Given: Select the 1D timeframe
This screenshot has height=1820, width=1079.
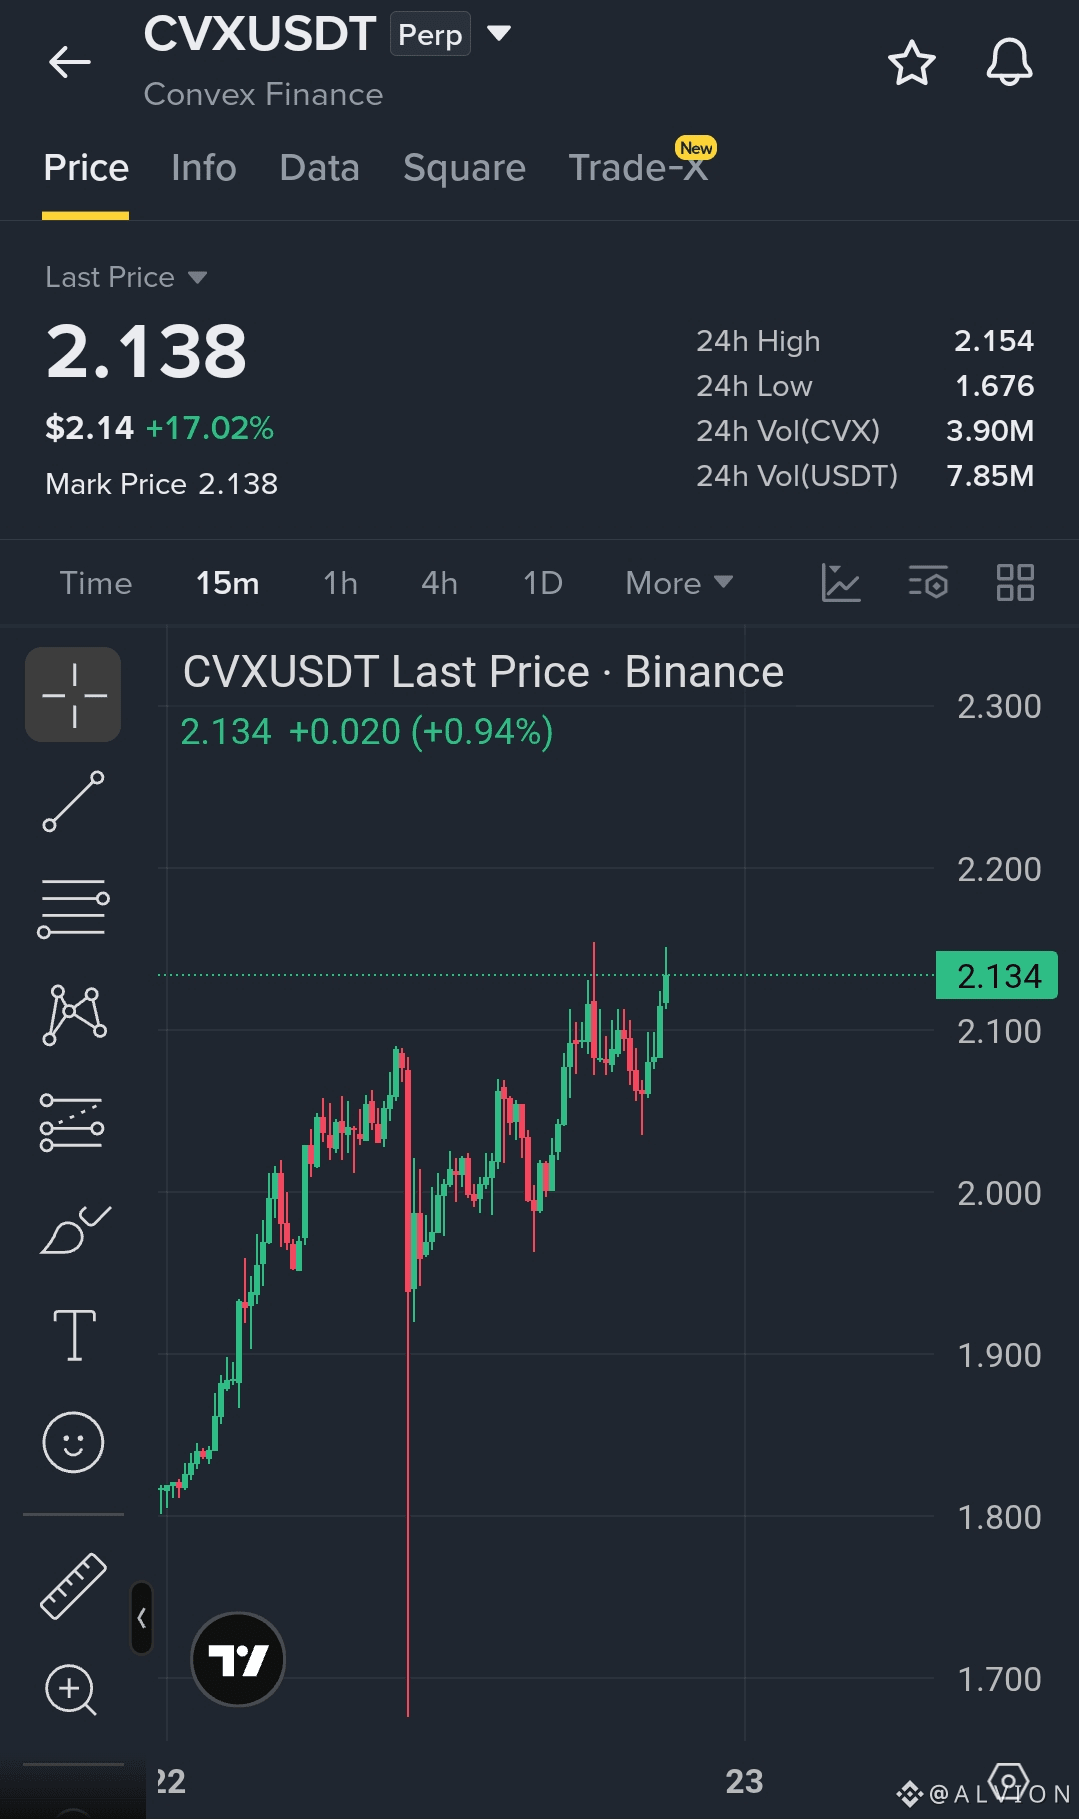Looking at the screenshot, I should 543,583.
